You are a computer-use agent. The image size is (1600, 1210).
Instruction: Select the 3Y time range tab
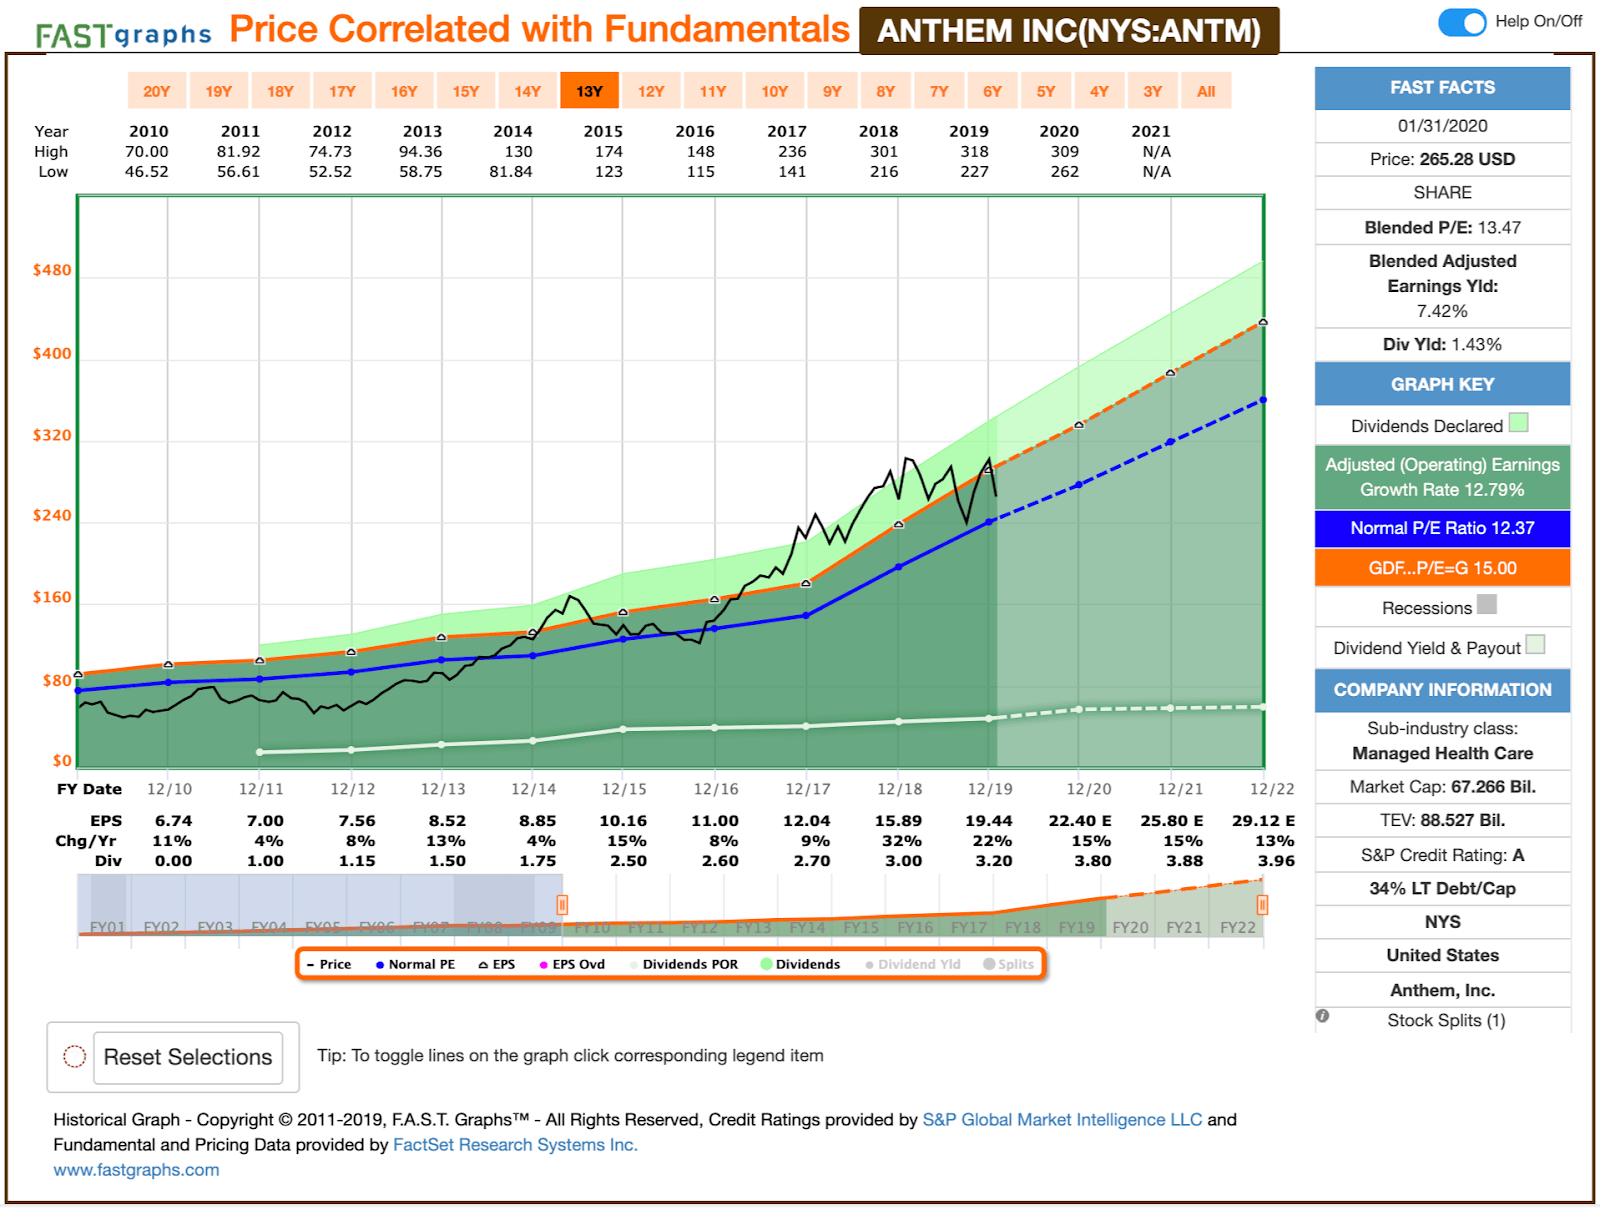click(1153, 91)
